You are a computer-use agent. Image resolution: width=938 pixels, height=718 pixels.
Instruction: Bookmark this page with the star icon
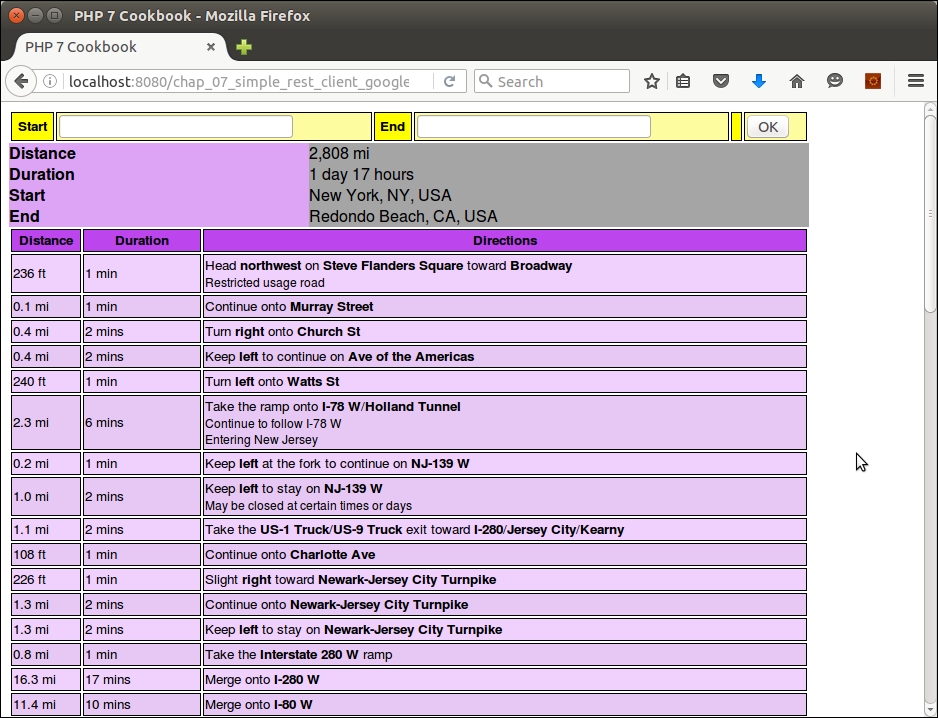(652, 82)
